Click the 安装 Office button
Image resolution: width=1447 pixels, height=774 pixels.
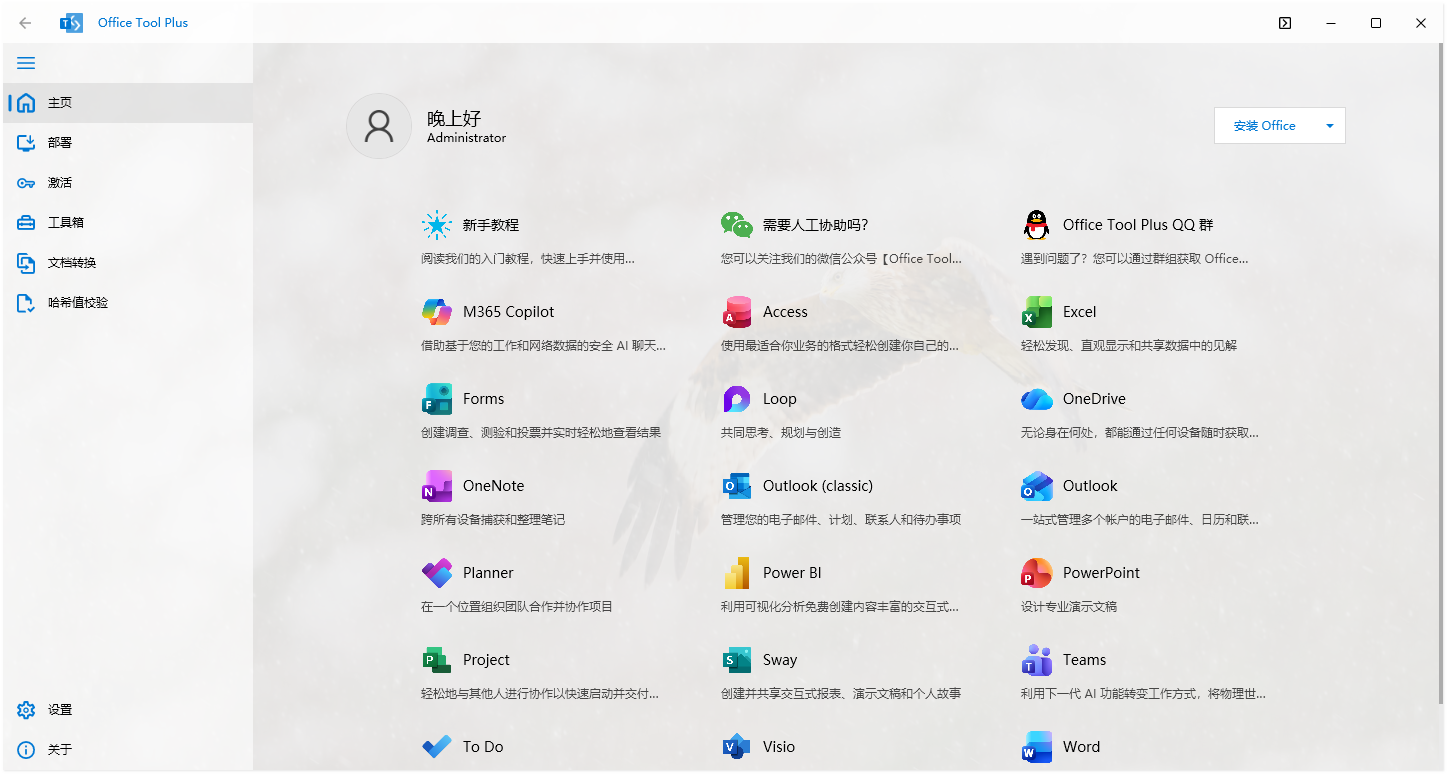[x=1263, y=125]
